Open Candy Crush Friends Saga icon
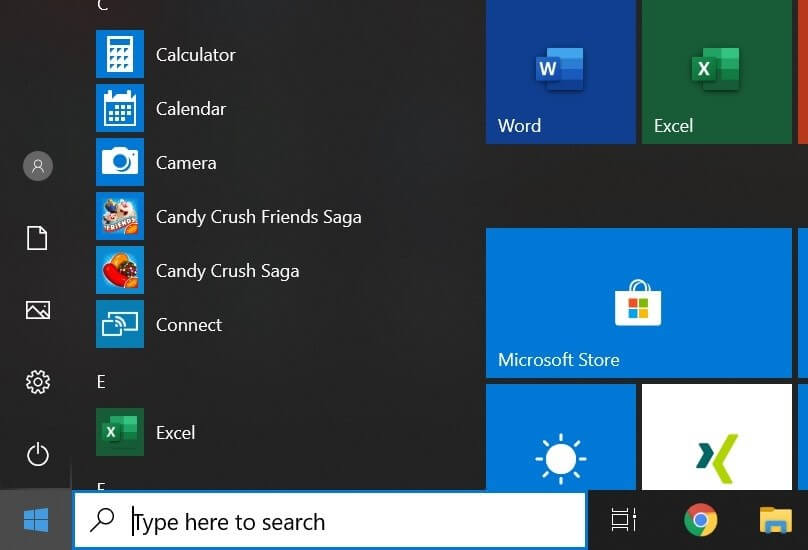 pyautogui.click(x=120, y=216)
